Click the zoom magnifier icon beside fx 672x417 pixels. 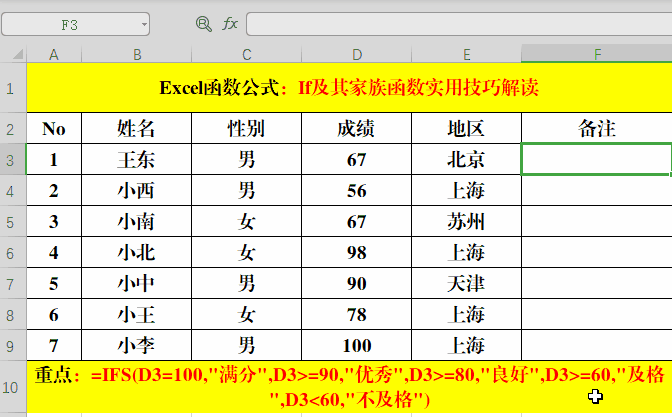point(203,24)
